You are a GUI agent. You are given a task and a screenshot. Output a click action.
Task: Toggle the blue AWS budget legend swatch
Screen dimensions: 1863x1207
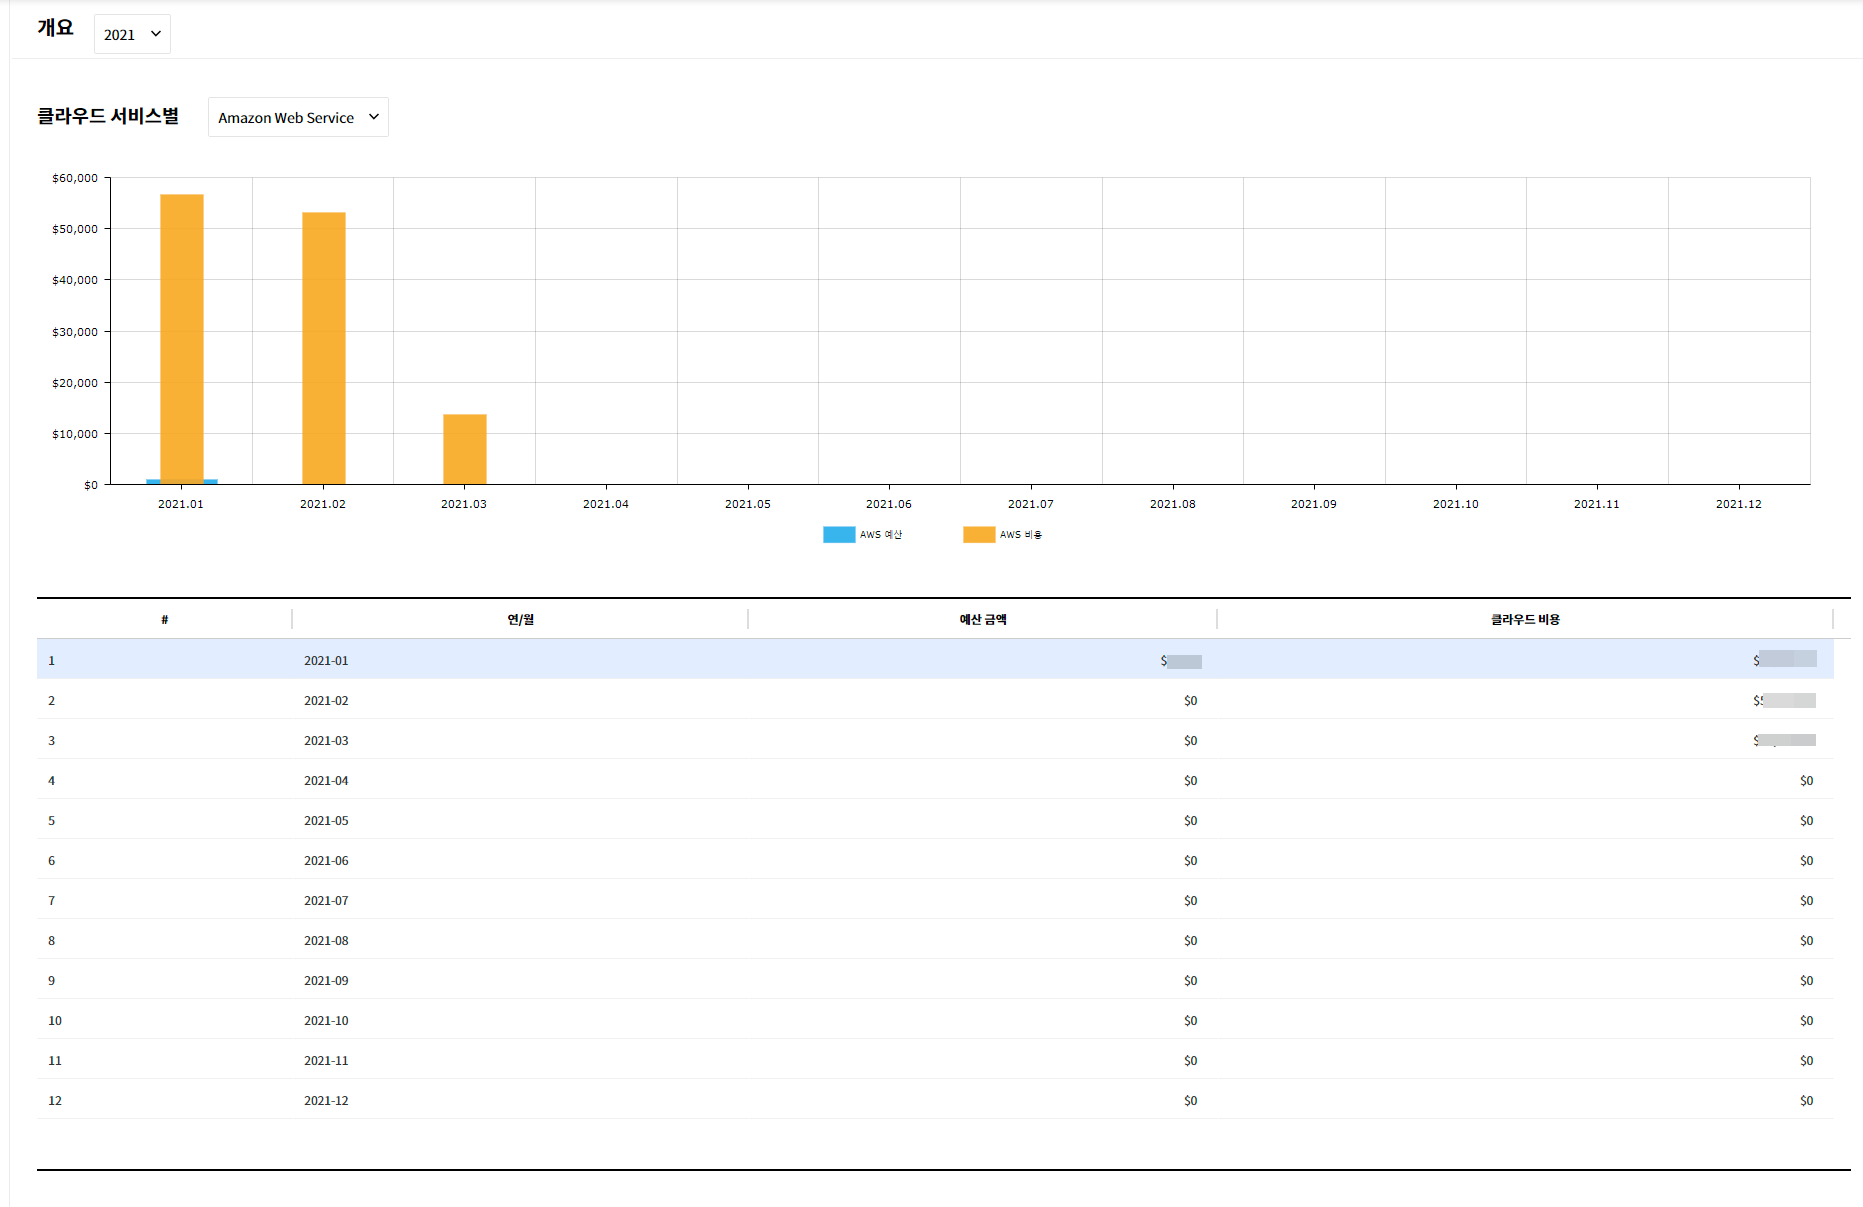(838, 535)
